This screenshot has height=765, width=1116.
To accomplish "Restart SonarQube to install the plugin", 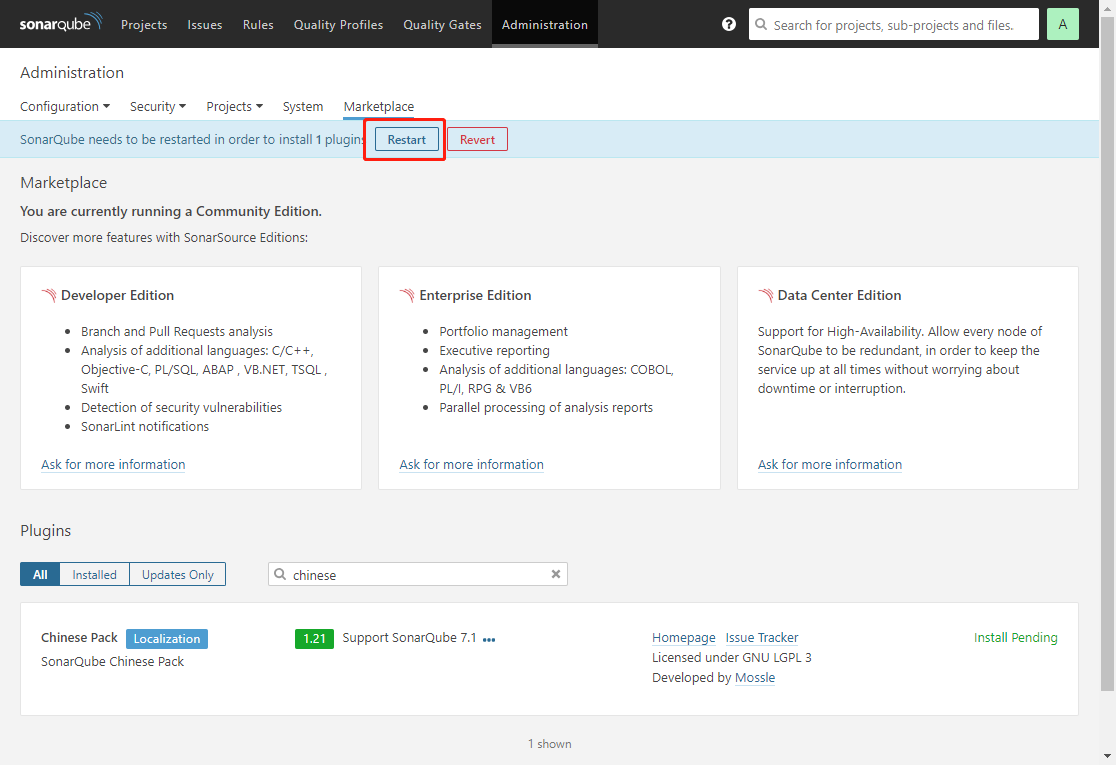I will 406,139.
